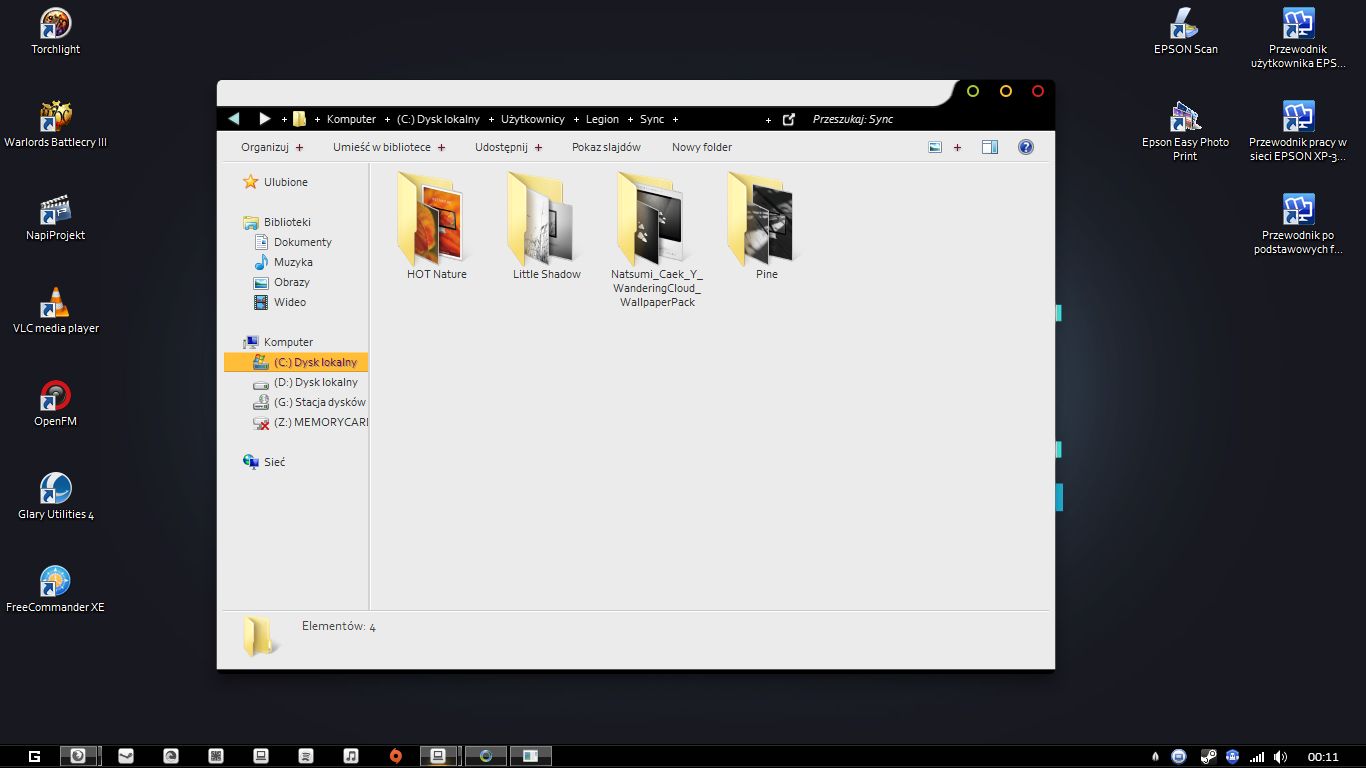Click the Przeszukaj: Sync search field

[x=880, y=119]
